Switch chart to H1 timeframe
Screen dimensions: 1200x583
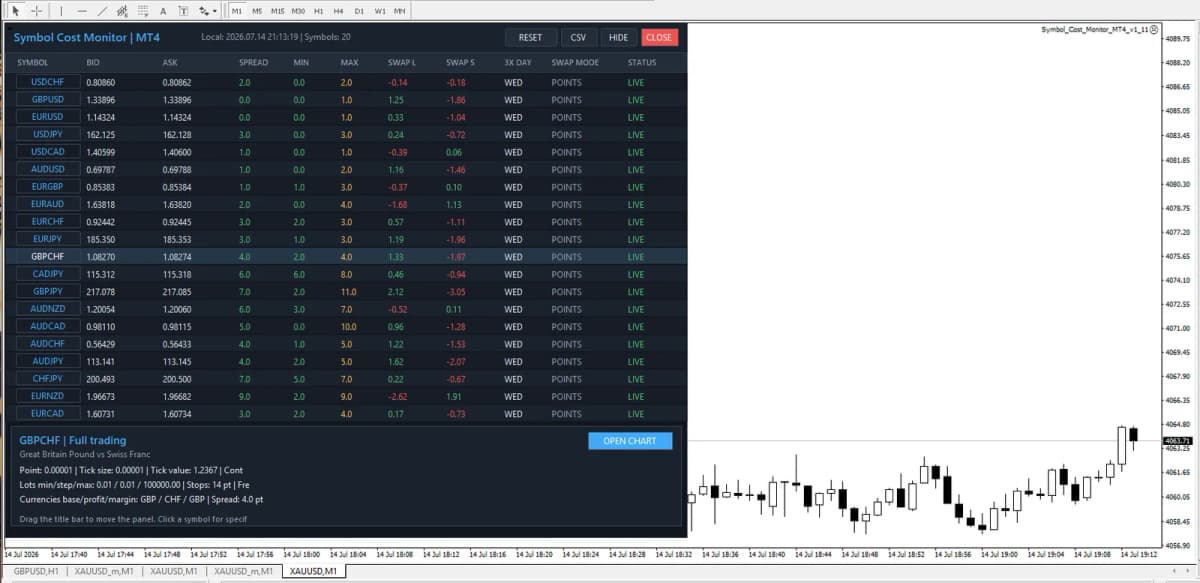(x=318, y=10)
